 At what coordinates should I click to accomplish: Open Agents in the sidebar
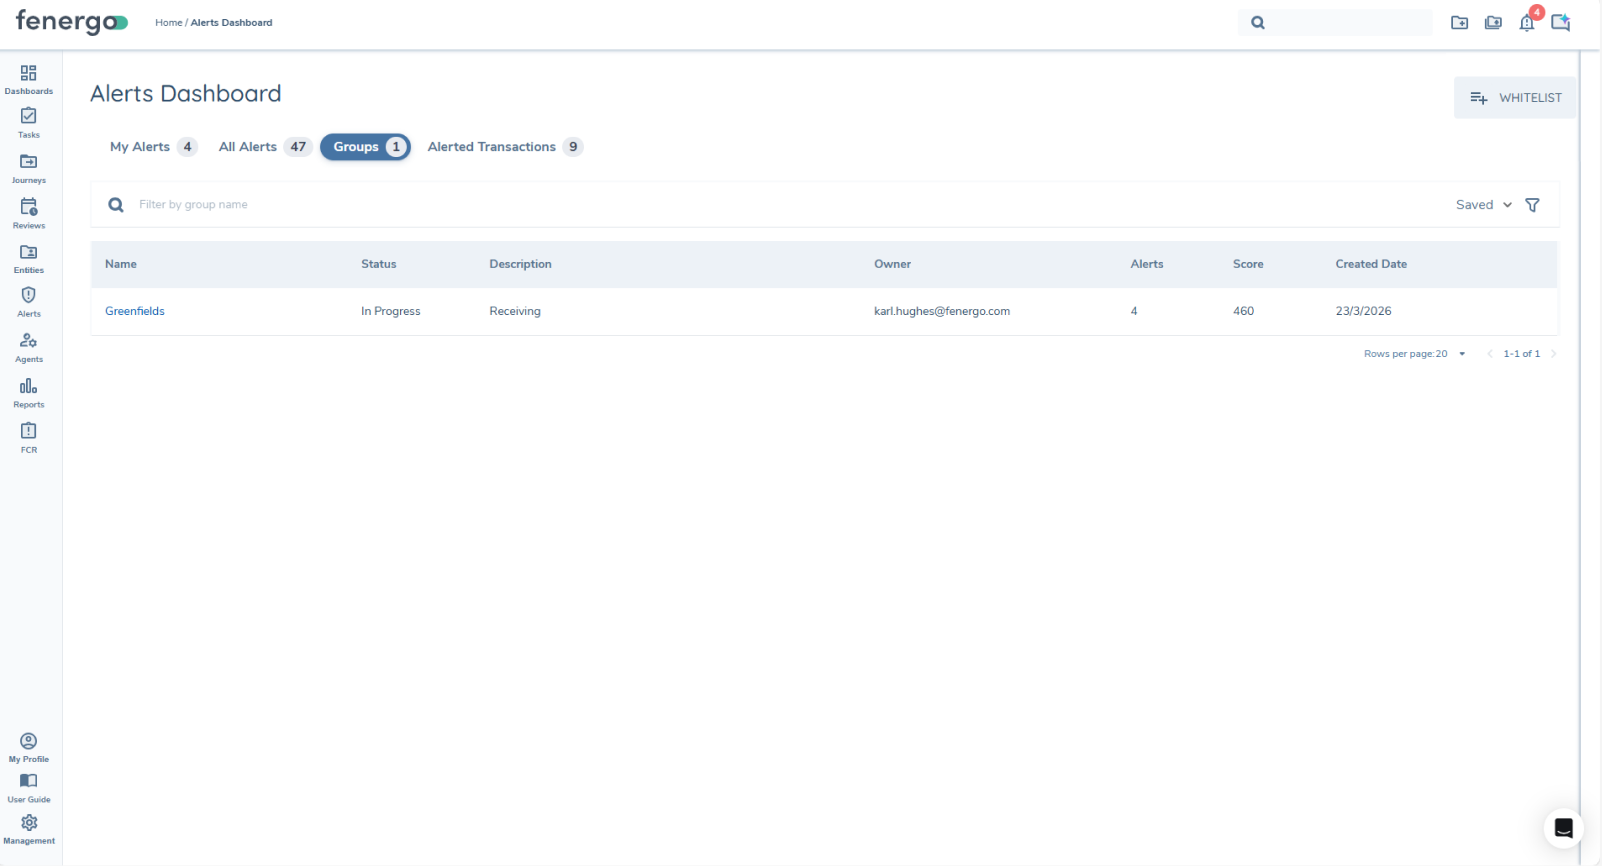click(x=28, y=346)
